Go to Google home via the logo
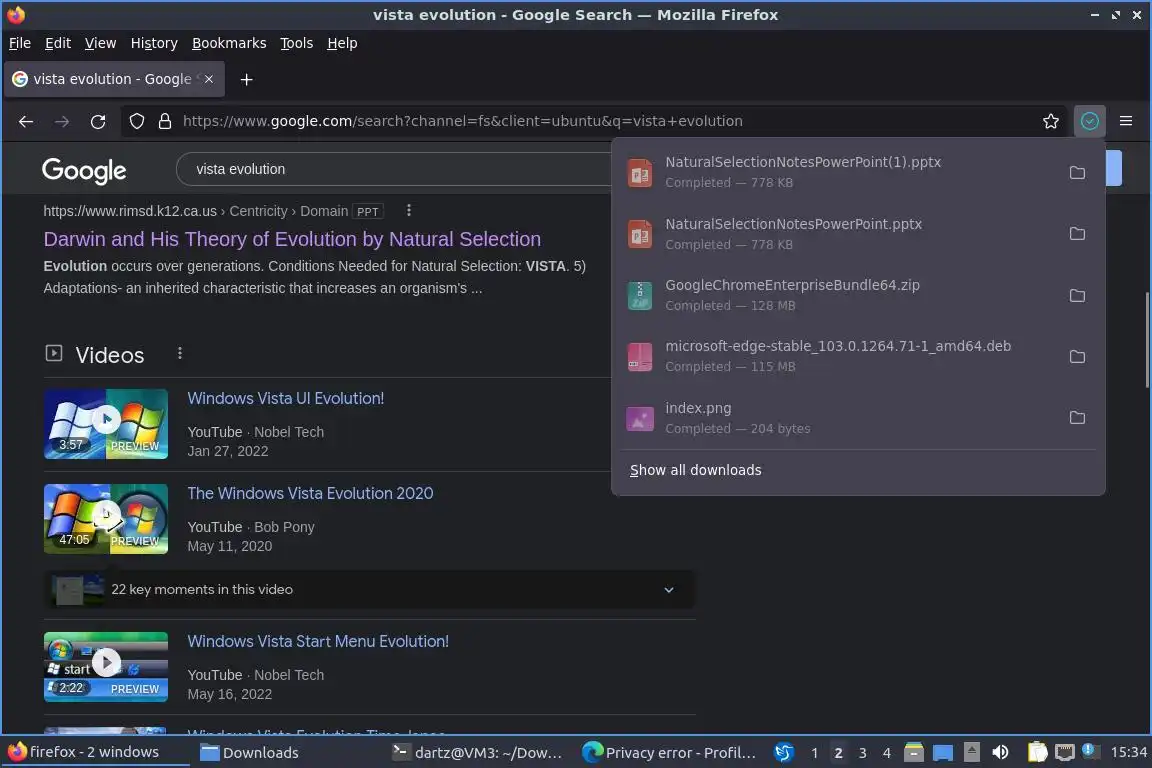Image resolution: width=1152 pixels, height=768 pixels. coord(84,170)
